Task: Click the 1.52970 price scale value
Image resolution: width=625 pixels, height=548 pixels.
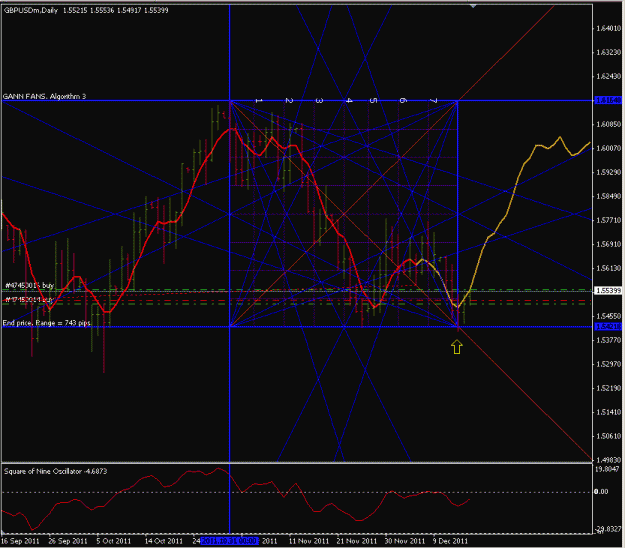Action: (x=608, y=364)
